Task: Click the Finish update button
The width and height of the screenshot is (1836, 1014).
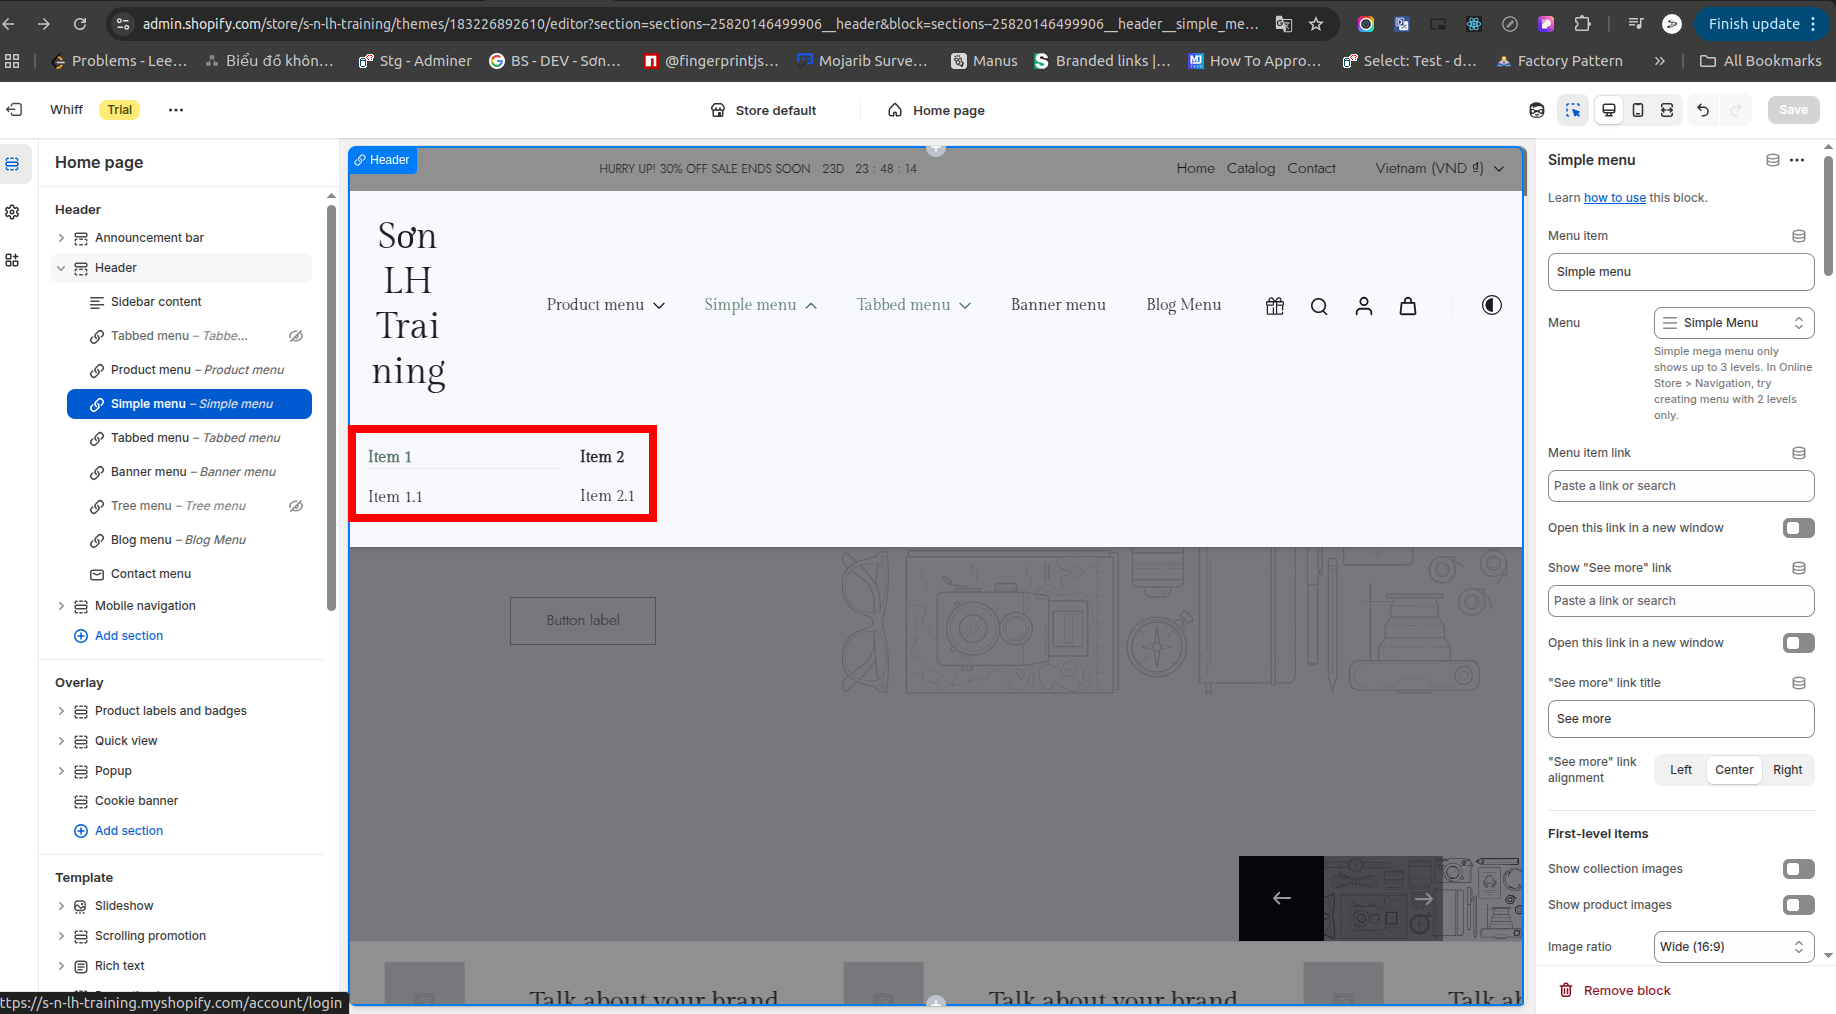Action: [x=1762, y=24]
